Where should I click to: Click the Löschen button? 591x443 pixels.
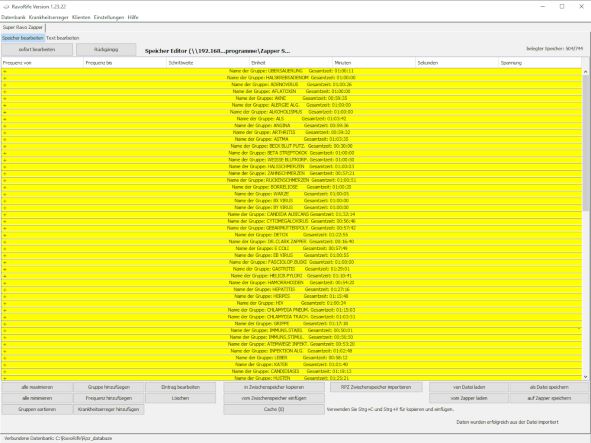[x=181, y=398]
